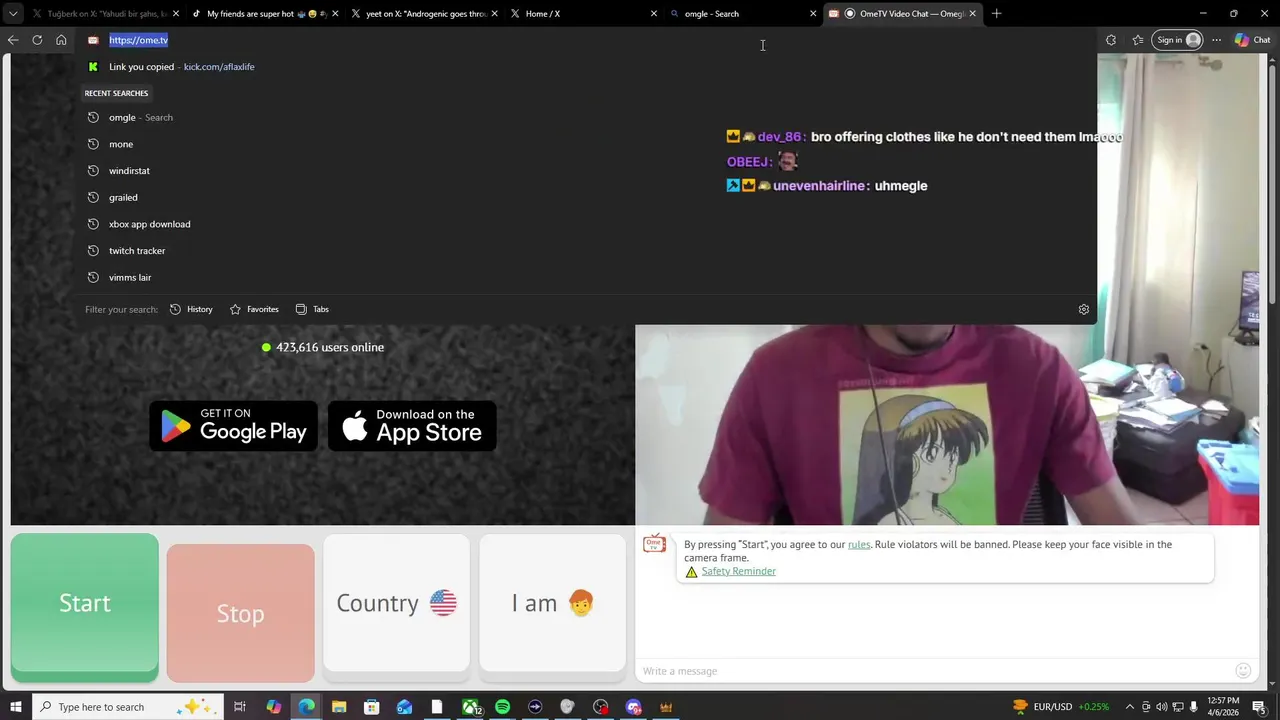Reload the page with refresh icon
The width and height of the screenshot is (1280, 720).
[x=37, y=40]
